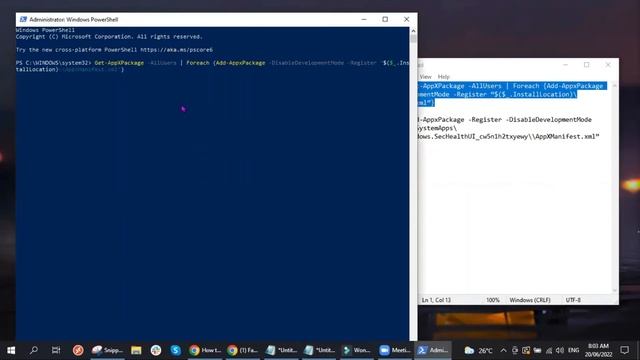640x360 pixels.
Task: Open File Explorer from the taskbar
Action: click(136, 350)
